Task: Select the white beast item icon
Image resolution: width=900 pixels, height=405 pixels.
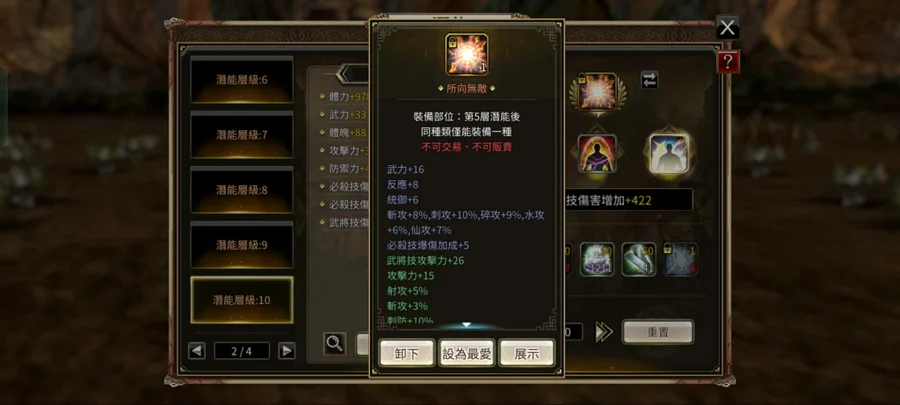Action: click(x=597, y=259)
